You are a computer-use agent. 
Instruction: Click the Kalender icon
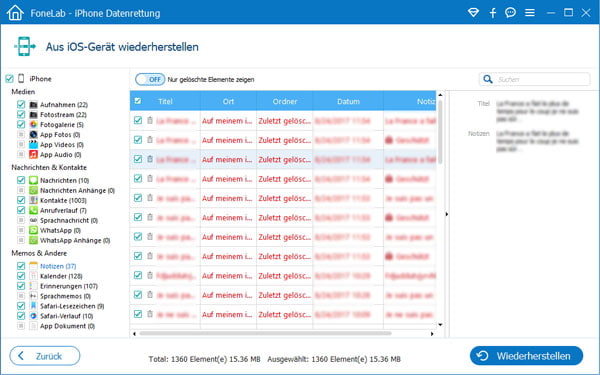click(x=34, y=276)
